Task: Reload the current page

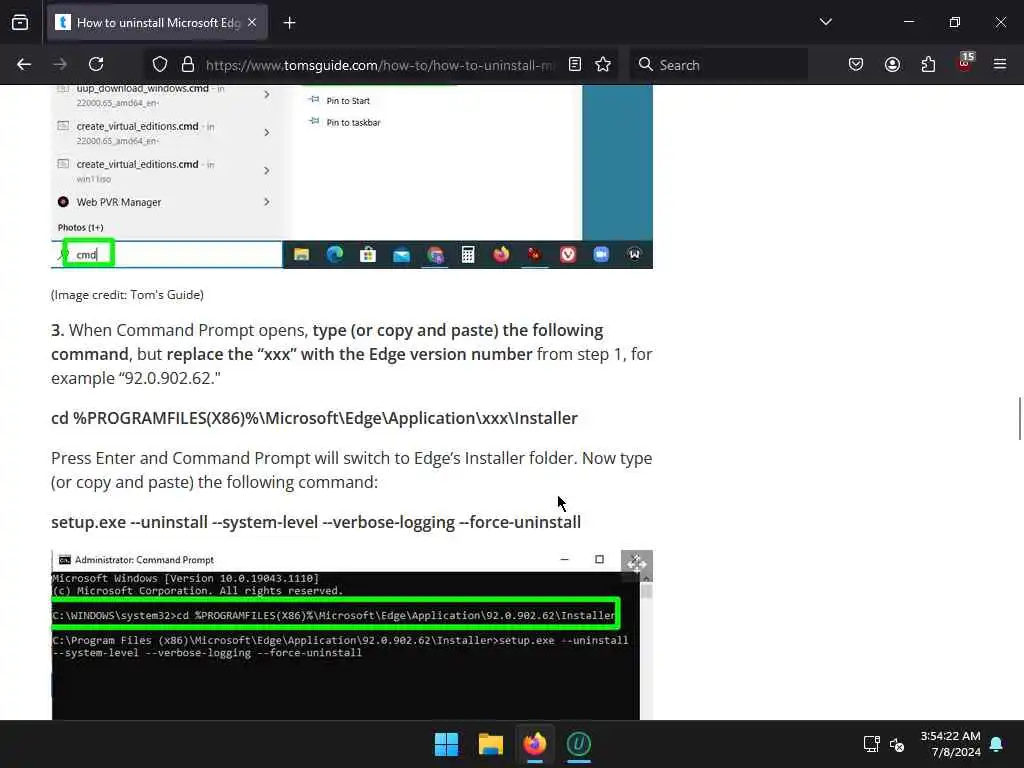Action: (x=96, y=65)
